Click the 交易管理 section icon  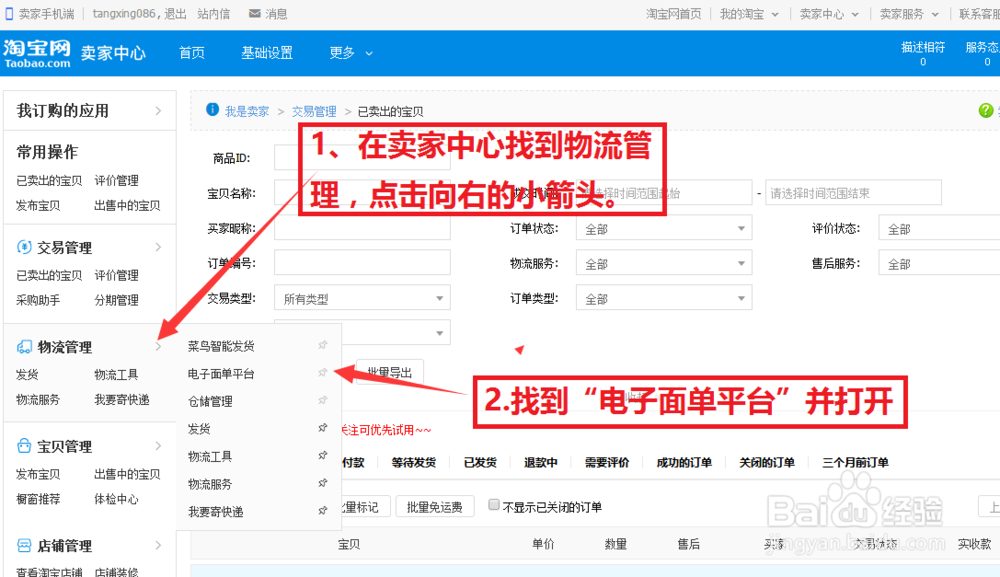[24, 247]
